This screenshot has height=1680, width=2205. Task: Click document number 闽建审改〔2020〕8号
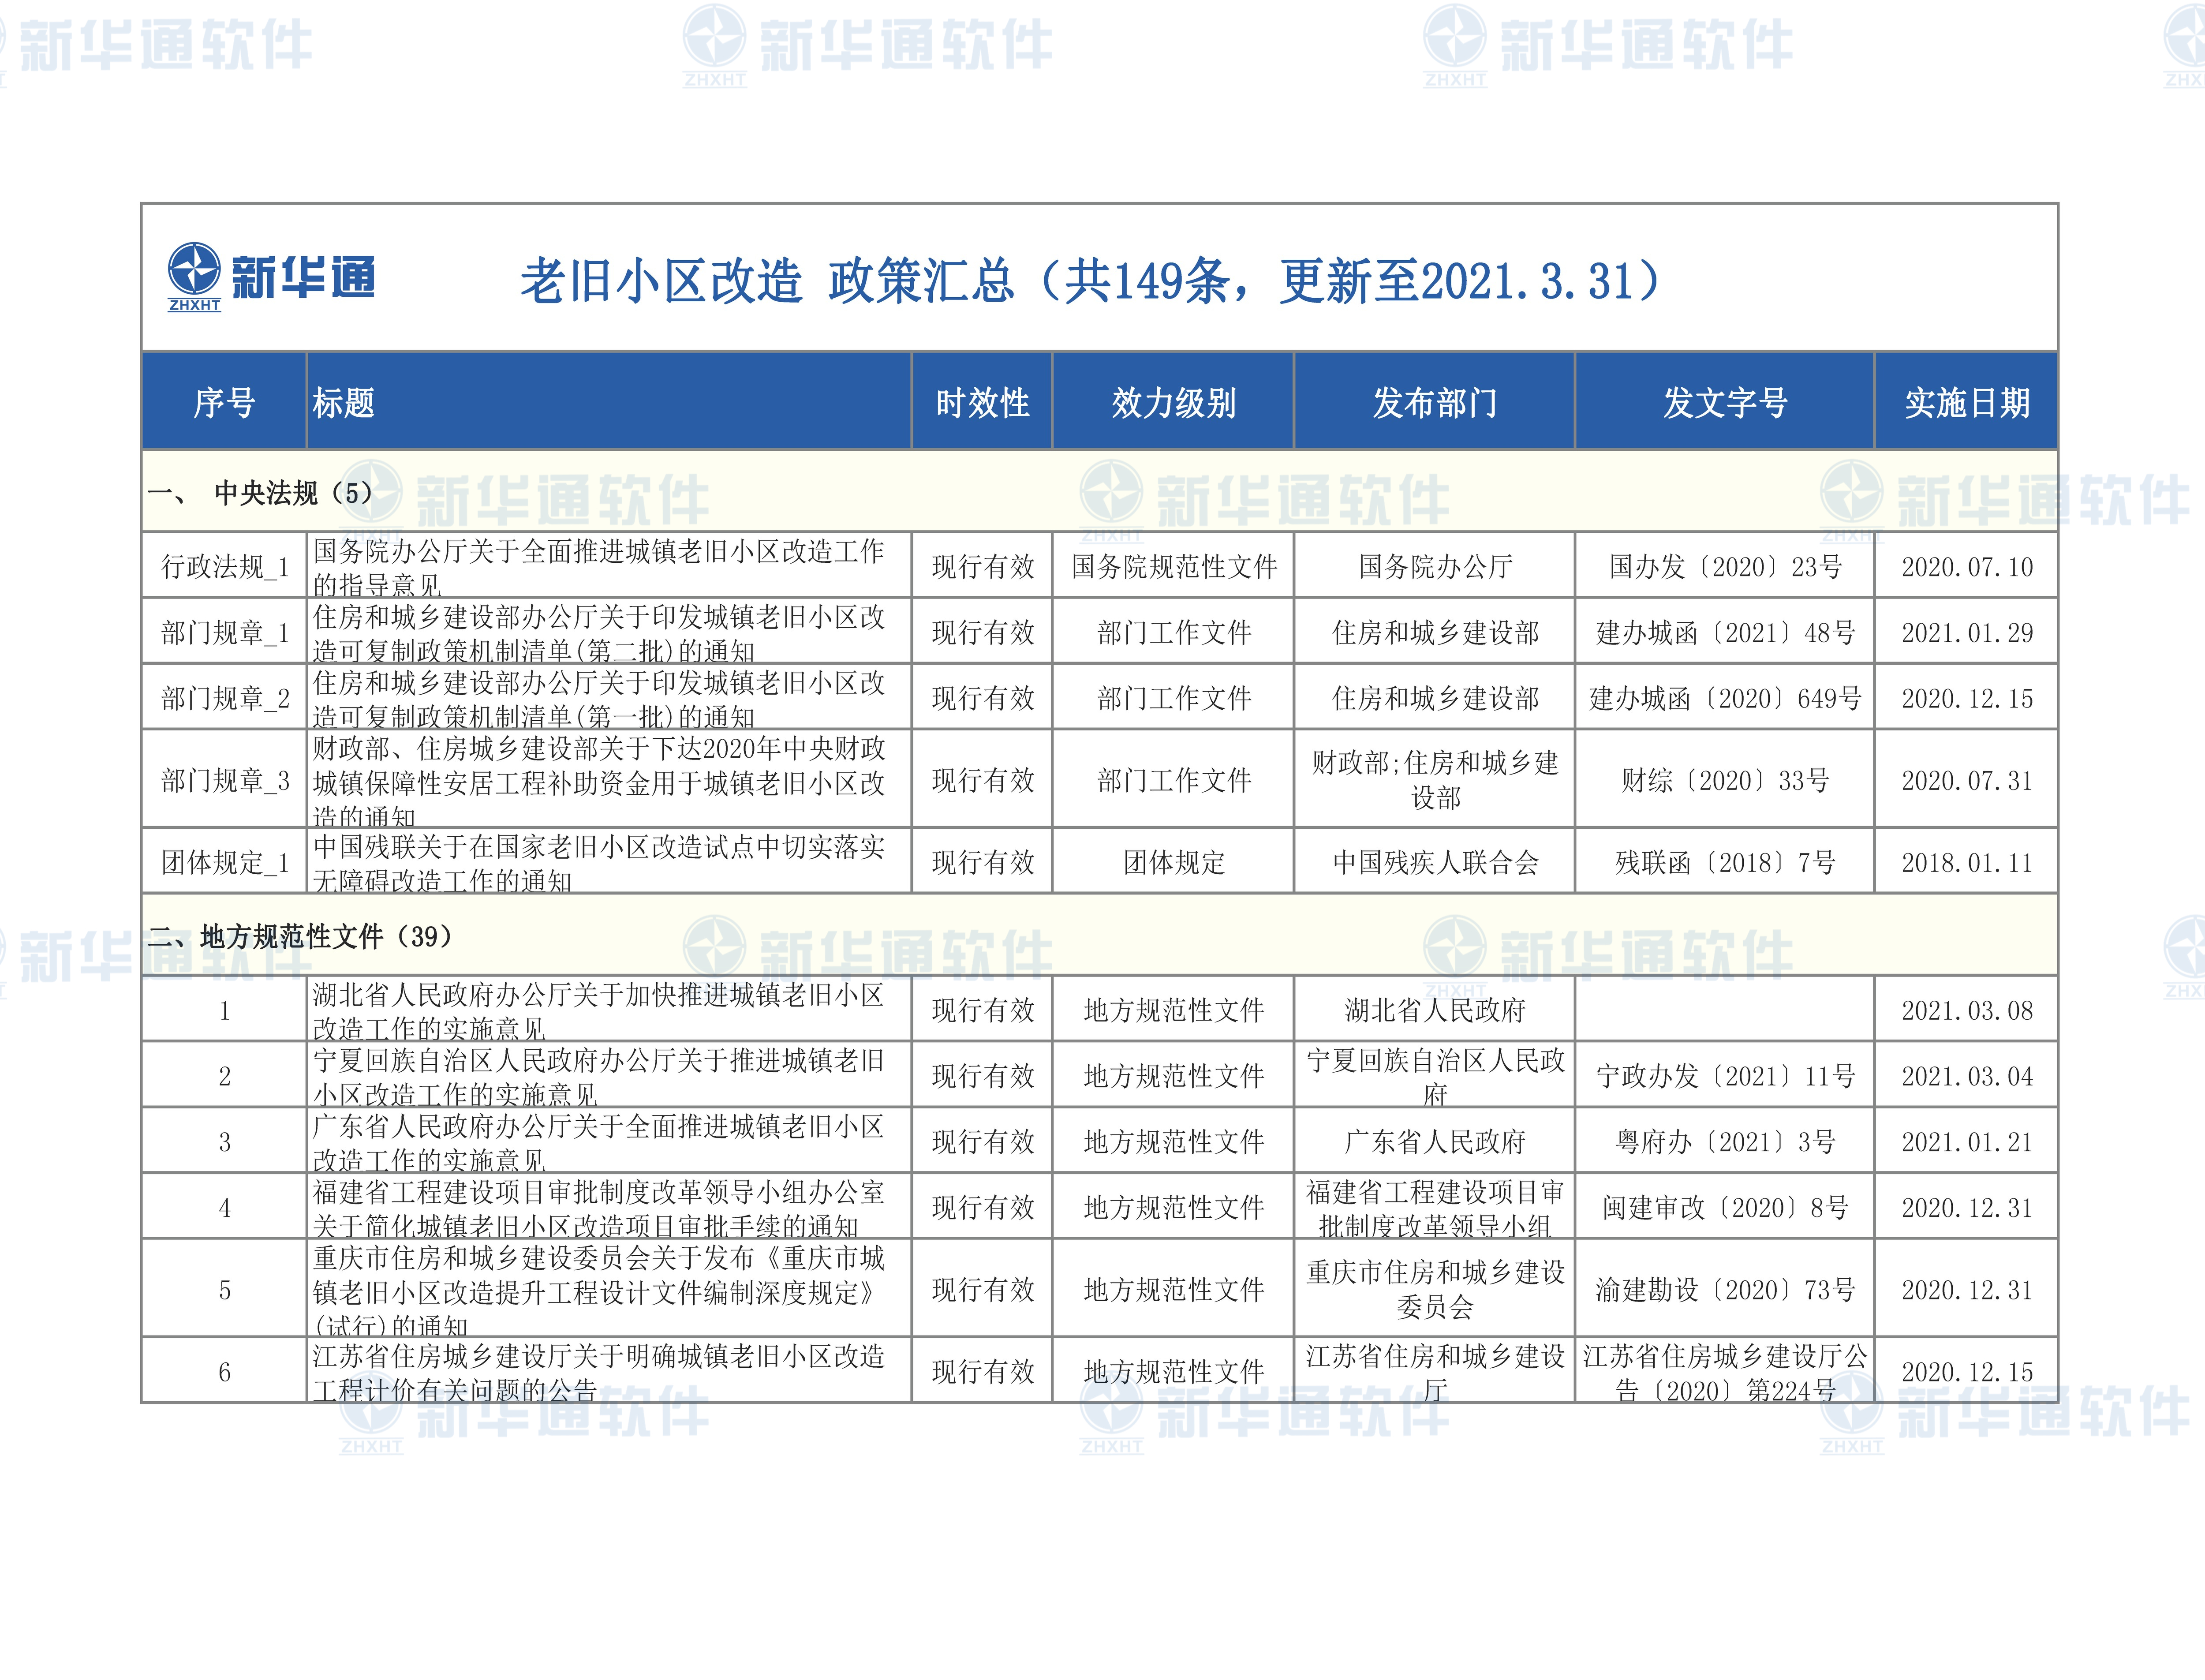click(x=1725, y=1208)
